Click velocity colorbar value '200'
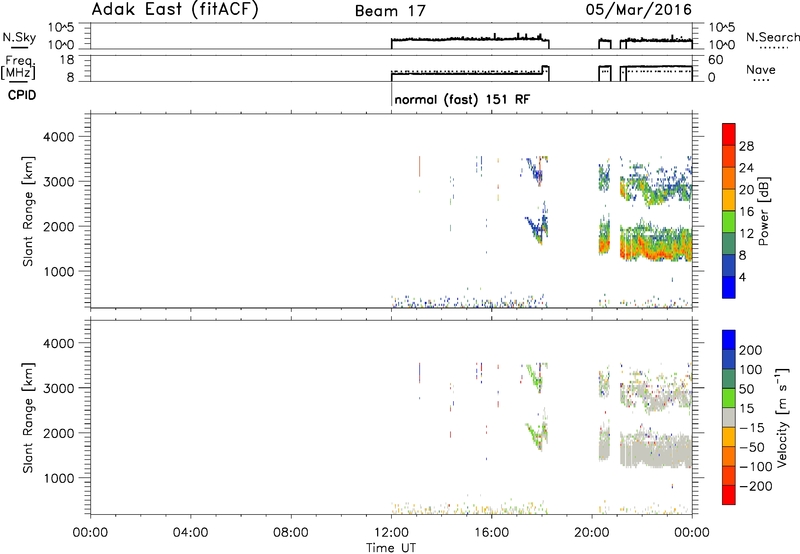Screen dimensions: 800x554 pyautogui.click(x=751, y=350)
